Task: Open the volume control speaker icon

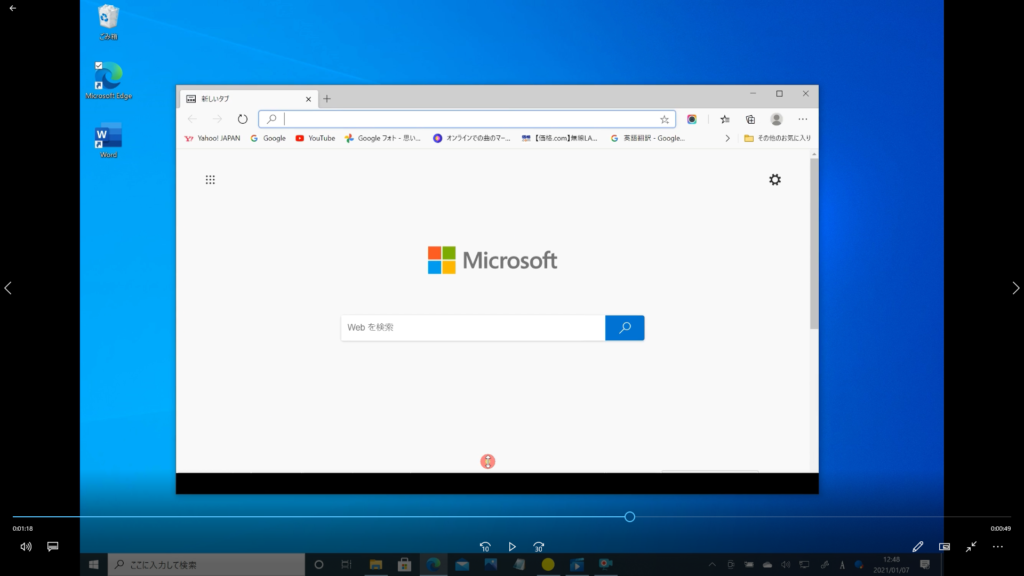Action: pyautogui.click(x=26, y=547)
